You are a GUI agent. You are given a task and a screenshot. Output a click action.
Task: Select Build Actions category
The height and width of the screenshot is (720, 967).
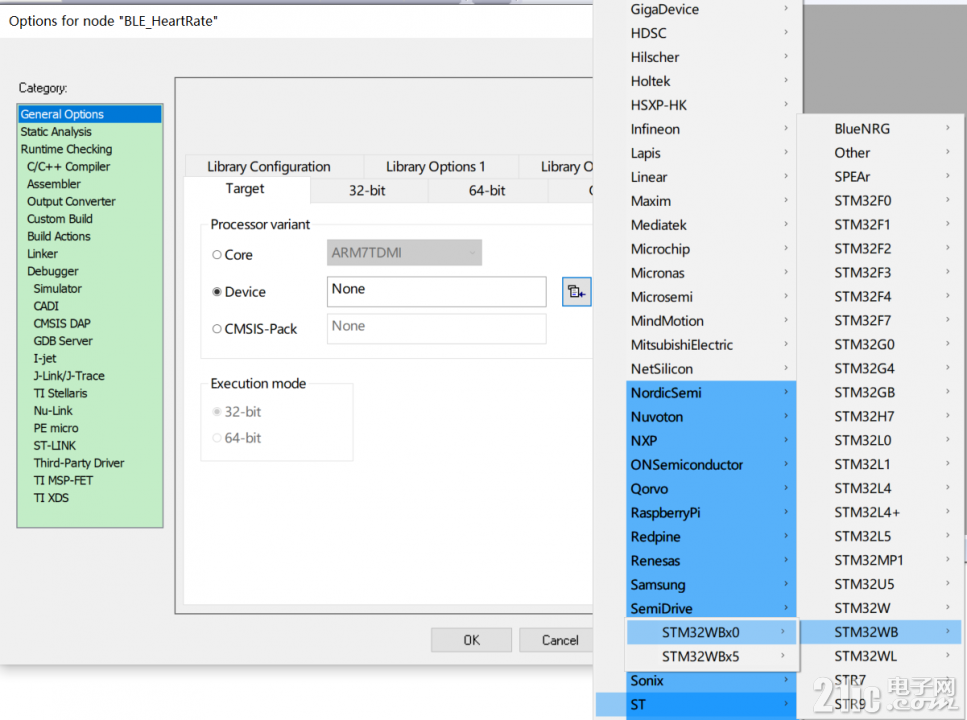[x=90, y=236]
